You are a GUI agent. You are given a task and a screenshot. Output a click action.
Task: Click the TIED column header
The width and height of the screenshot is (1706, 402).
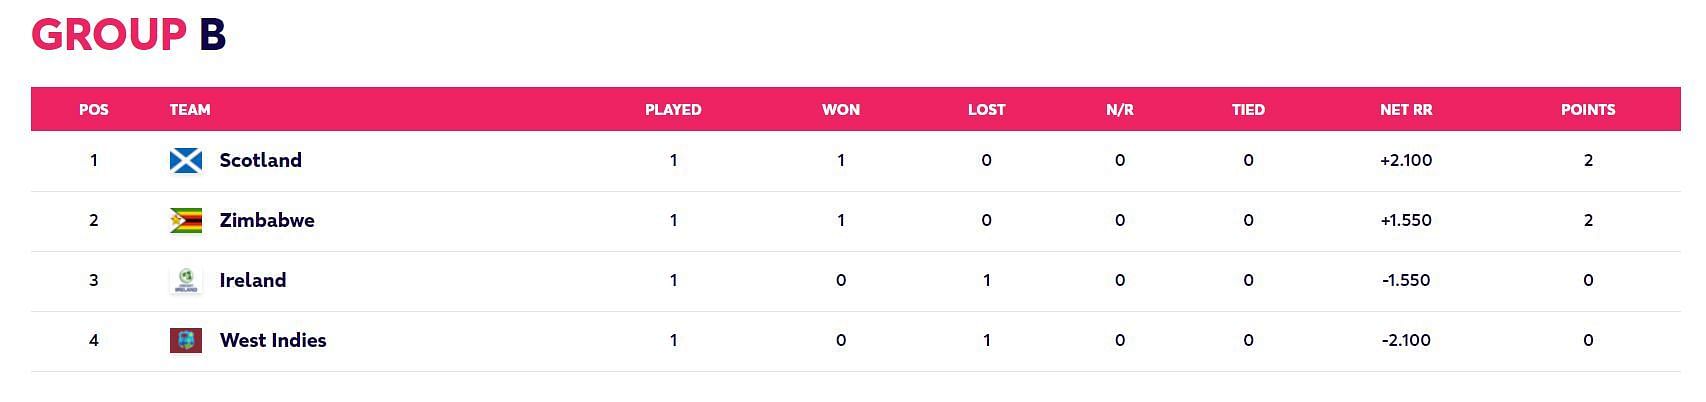click(x=1248, y=110)
